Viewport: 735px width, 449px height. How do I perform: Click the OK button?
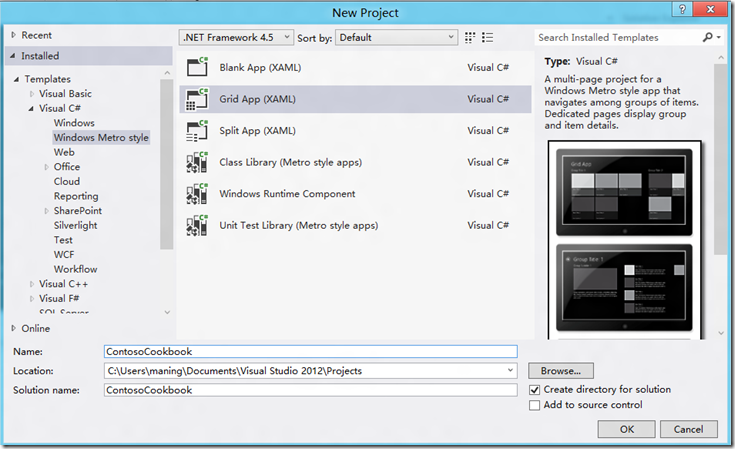pos(627,429)
